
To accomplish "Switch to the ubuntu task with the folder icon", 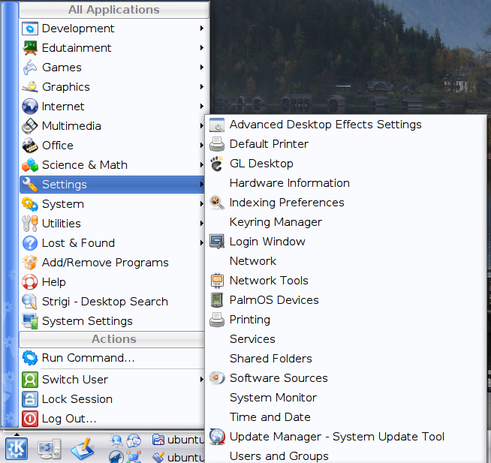I will click(x=178, y=440).
